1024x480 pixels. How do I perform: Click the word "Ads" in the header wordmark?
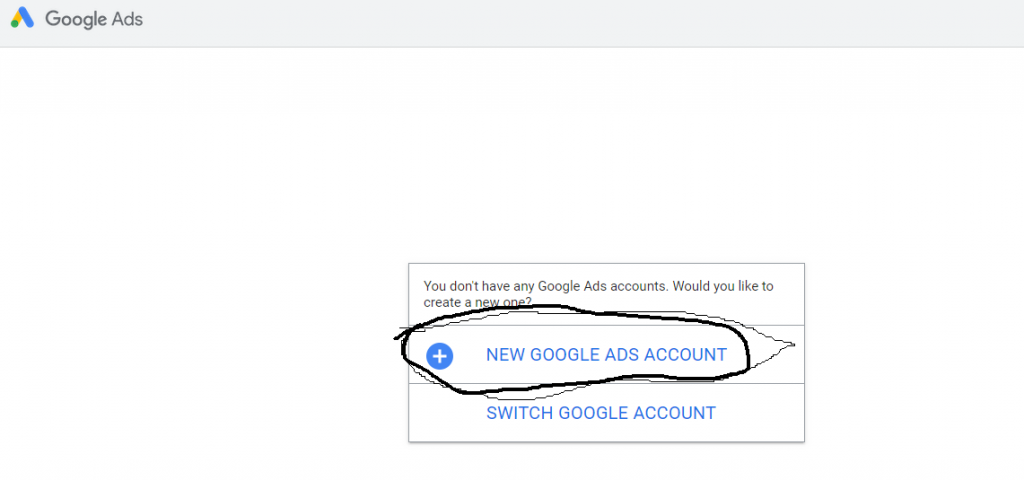127,19
